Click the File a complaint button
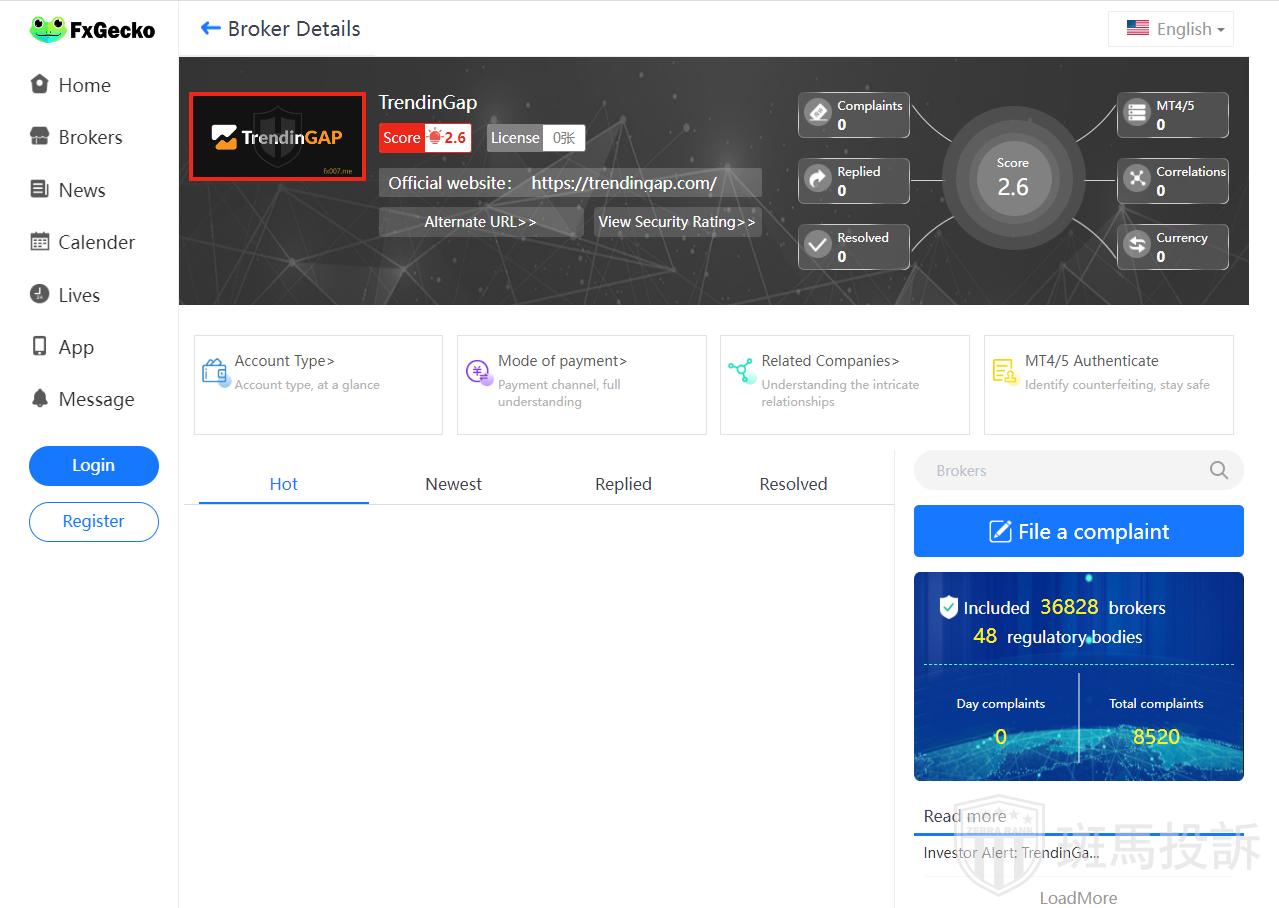 point(1078,531)
